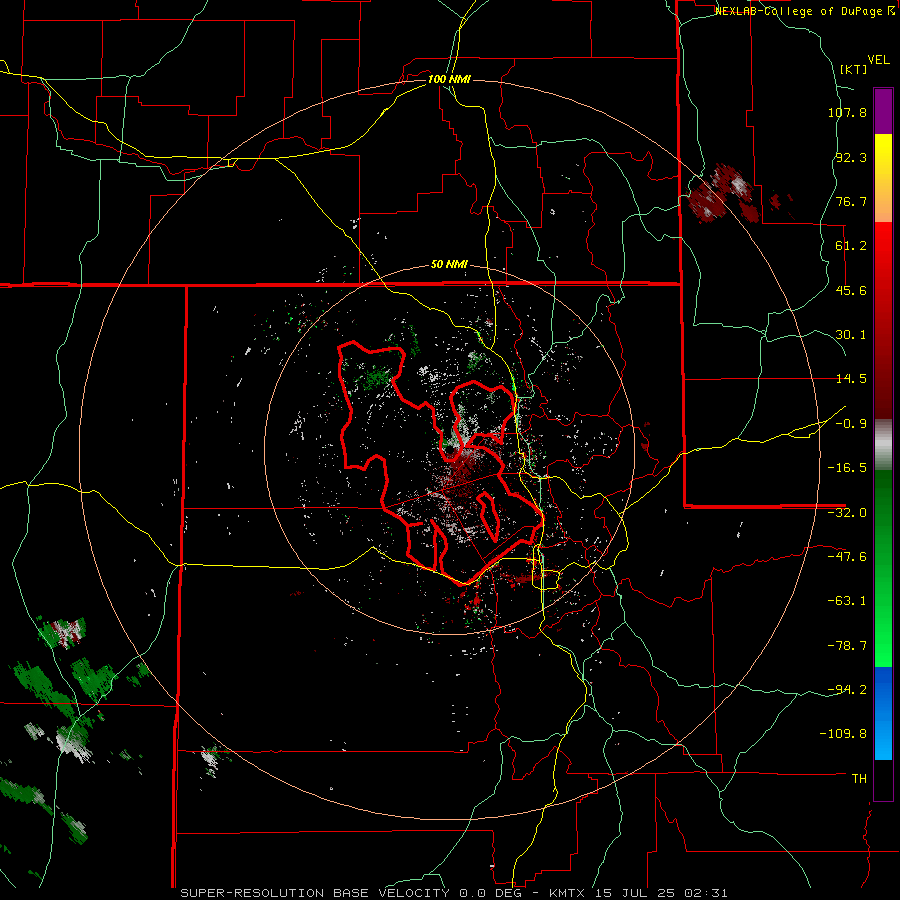Screen dimensions: 900x900
Task: Select the 107.8 knot scale value
Action: click(x=847, y=112)
